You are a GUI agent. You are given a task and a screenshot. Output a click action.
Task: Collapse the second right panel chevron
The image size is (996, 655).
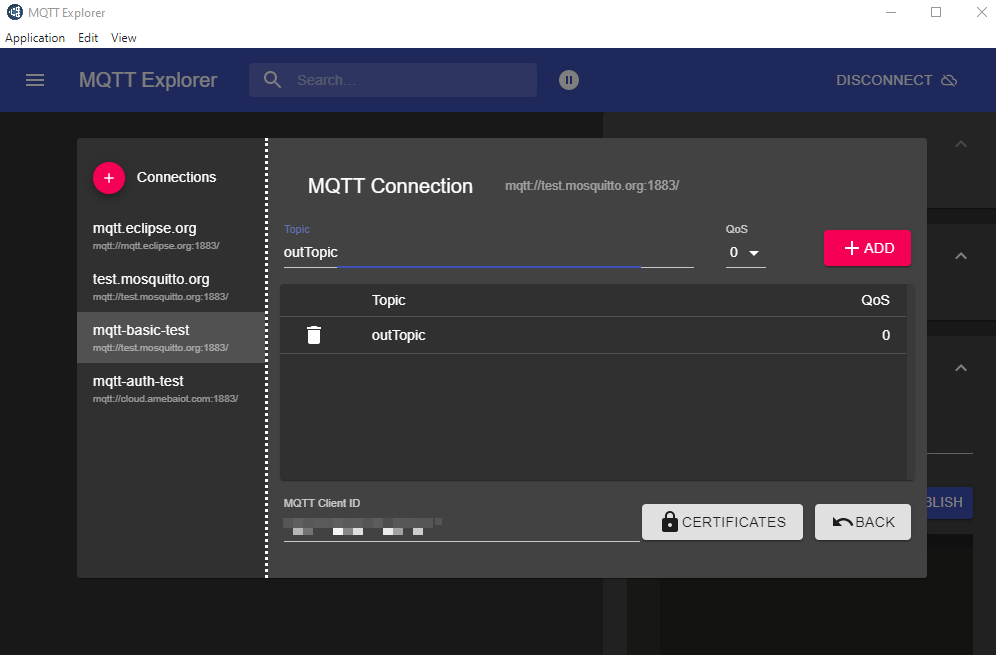tap(961, 256)
